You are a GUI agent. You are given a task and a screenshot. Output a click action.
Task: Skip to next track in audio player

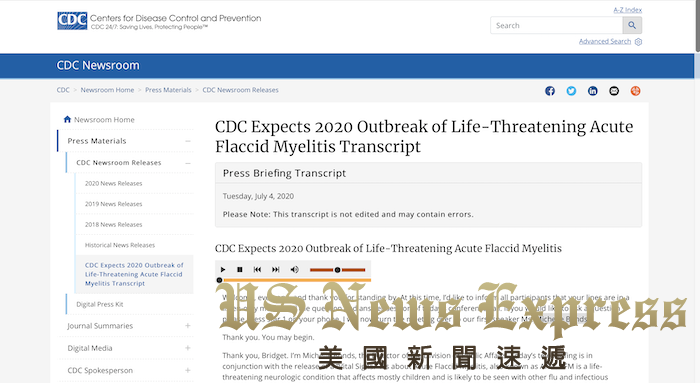coord(275,270)
